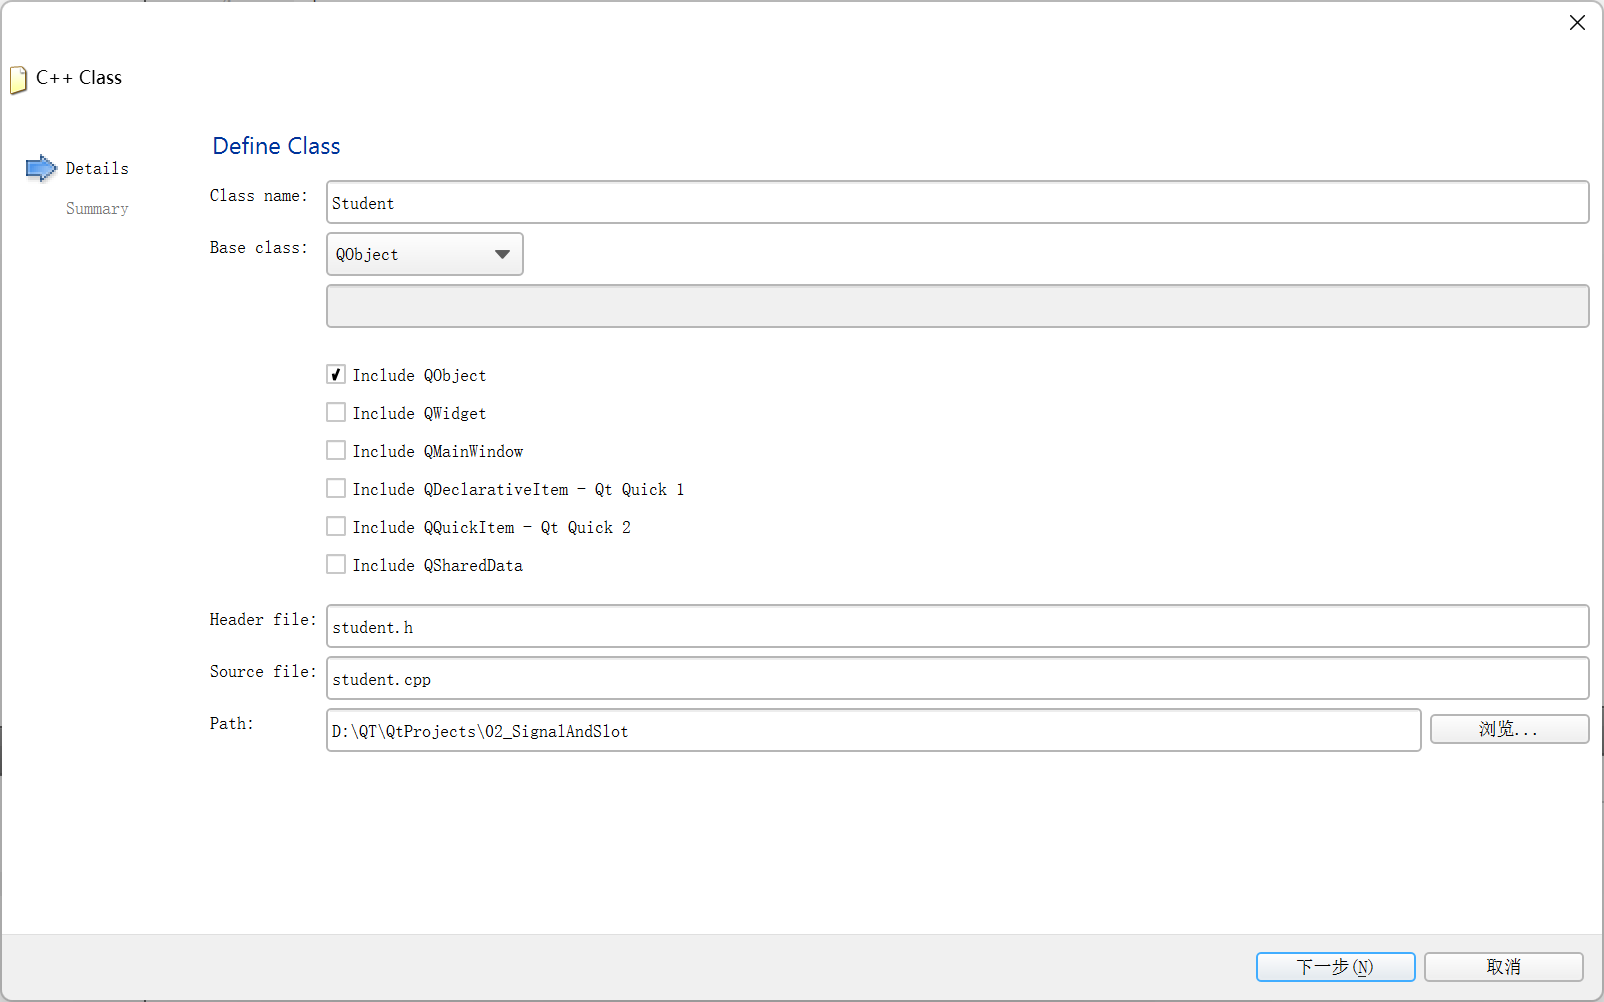1604x1002 pixels.
Task: Select the Summary wizard step
Action: tap(97, 208)
